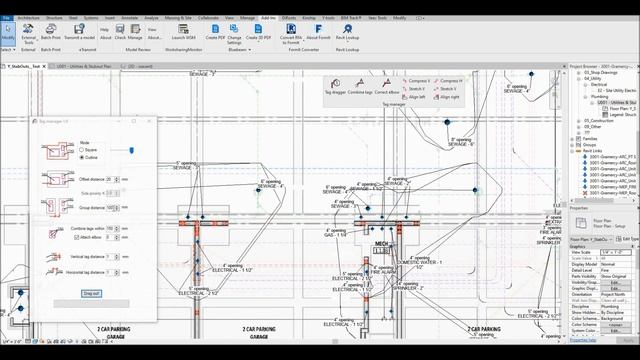The height and width of the screenshot is (360, 640).
Task: Launch WSM Worksharing Monitor
Action: pyautogui.click(x=183, y=32)
